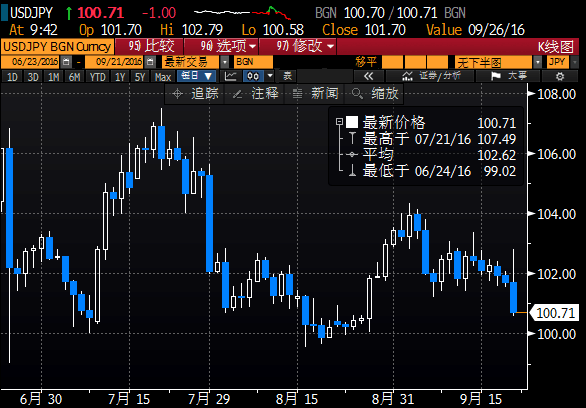Select the Max range tab
586x408 pixels.
pyautogui.click(x=163, y=77)
